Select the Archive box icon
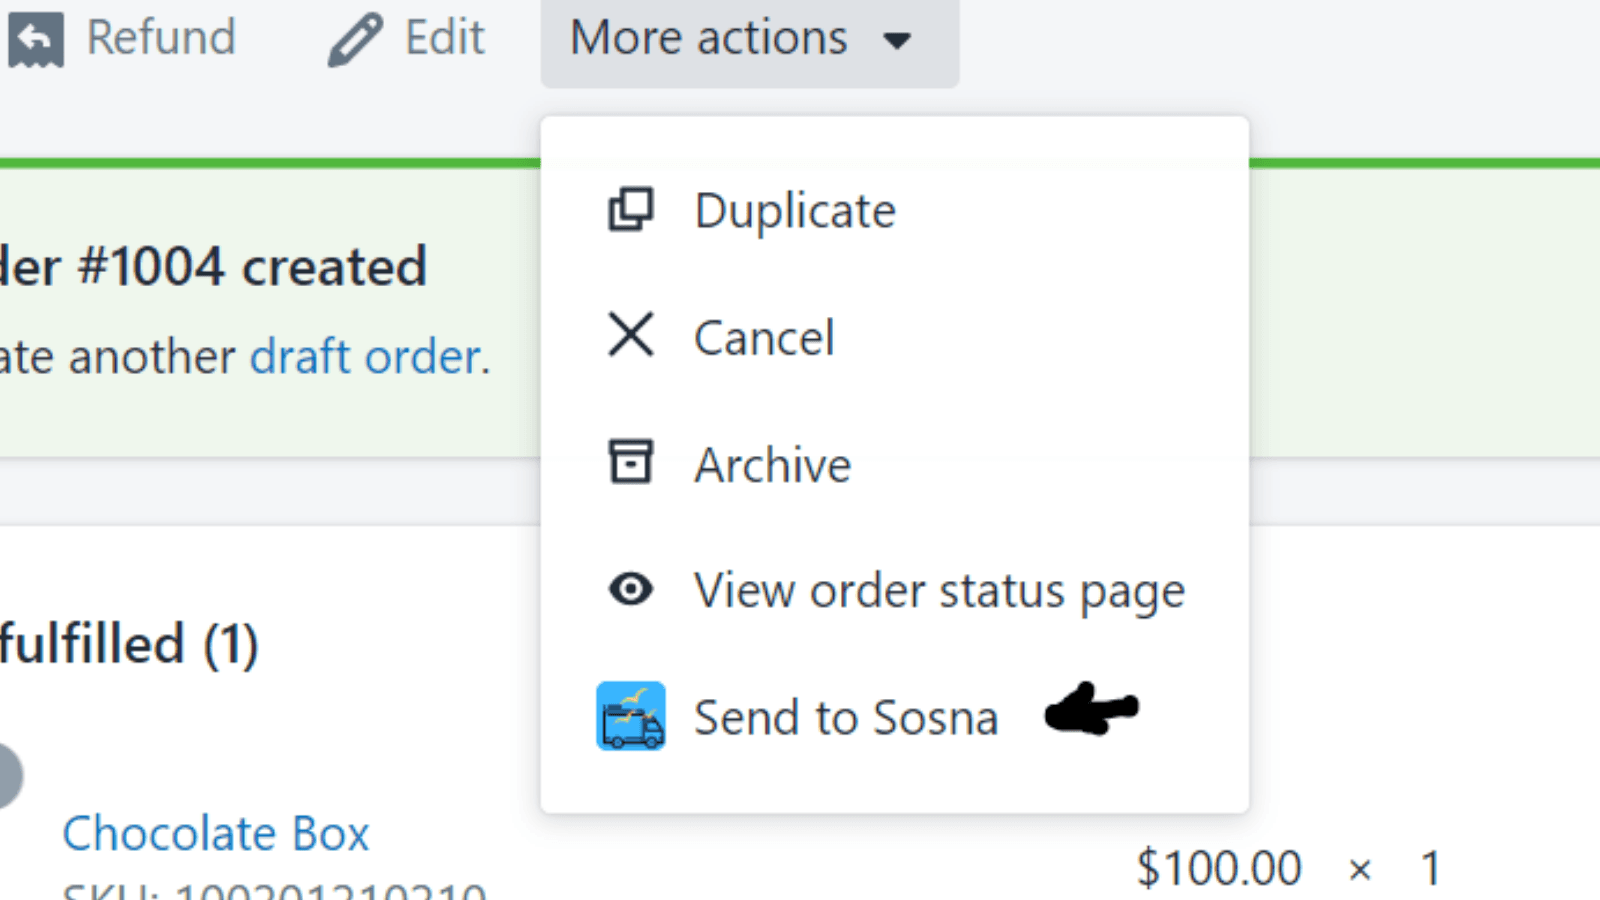This screenshot has height=900, width=1600. [629, 462]
